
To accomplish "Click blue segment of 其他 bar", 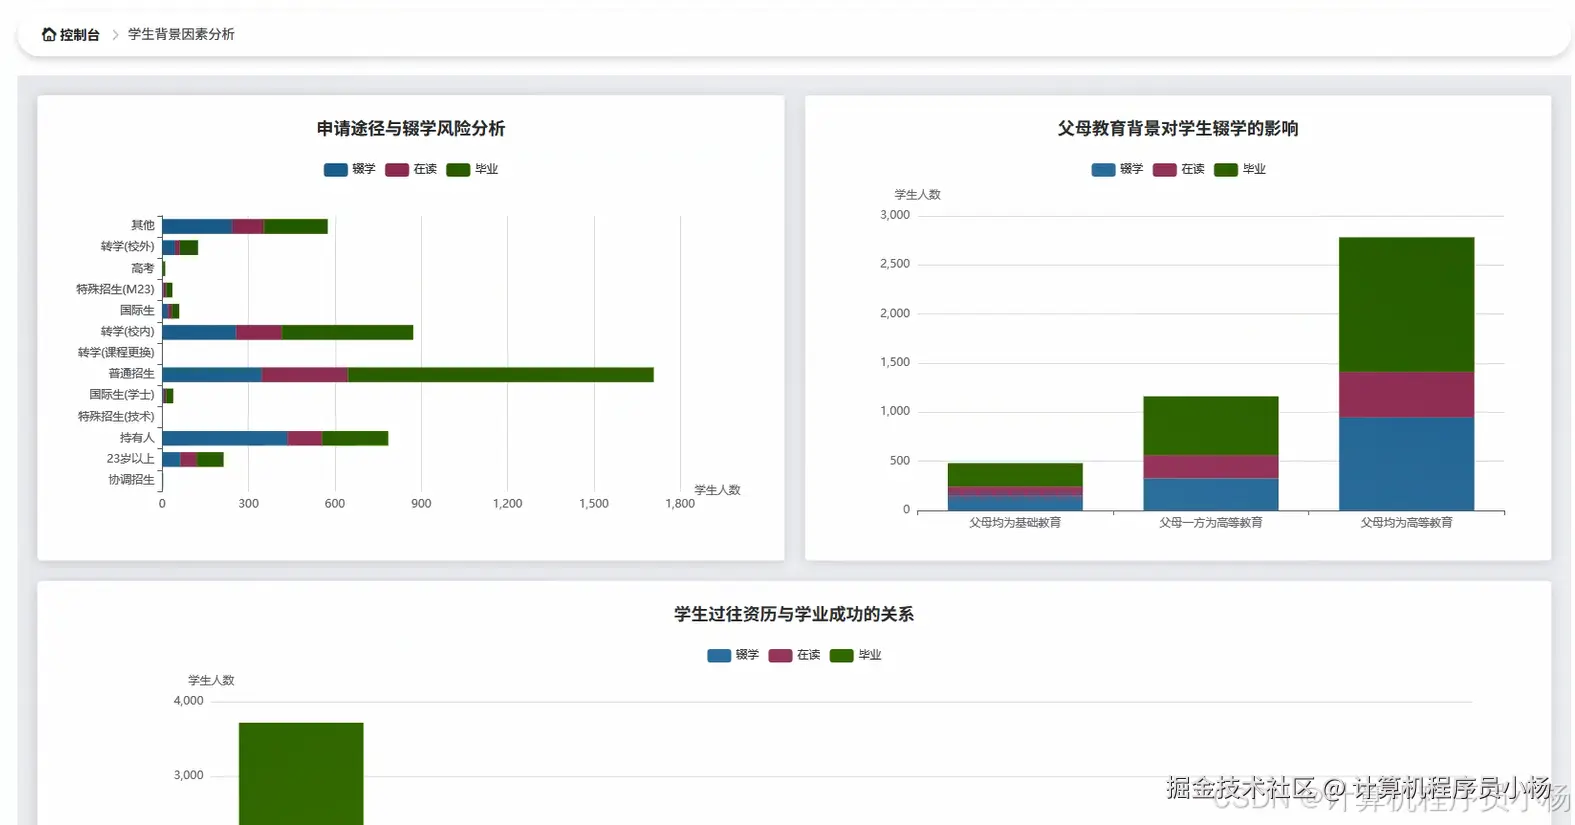I will click(x=197, y=227).
